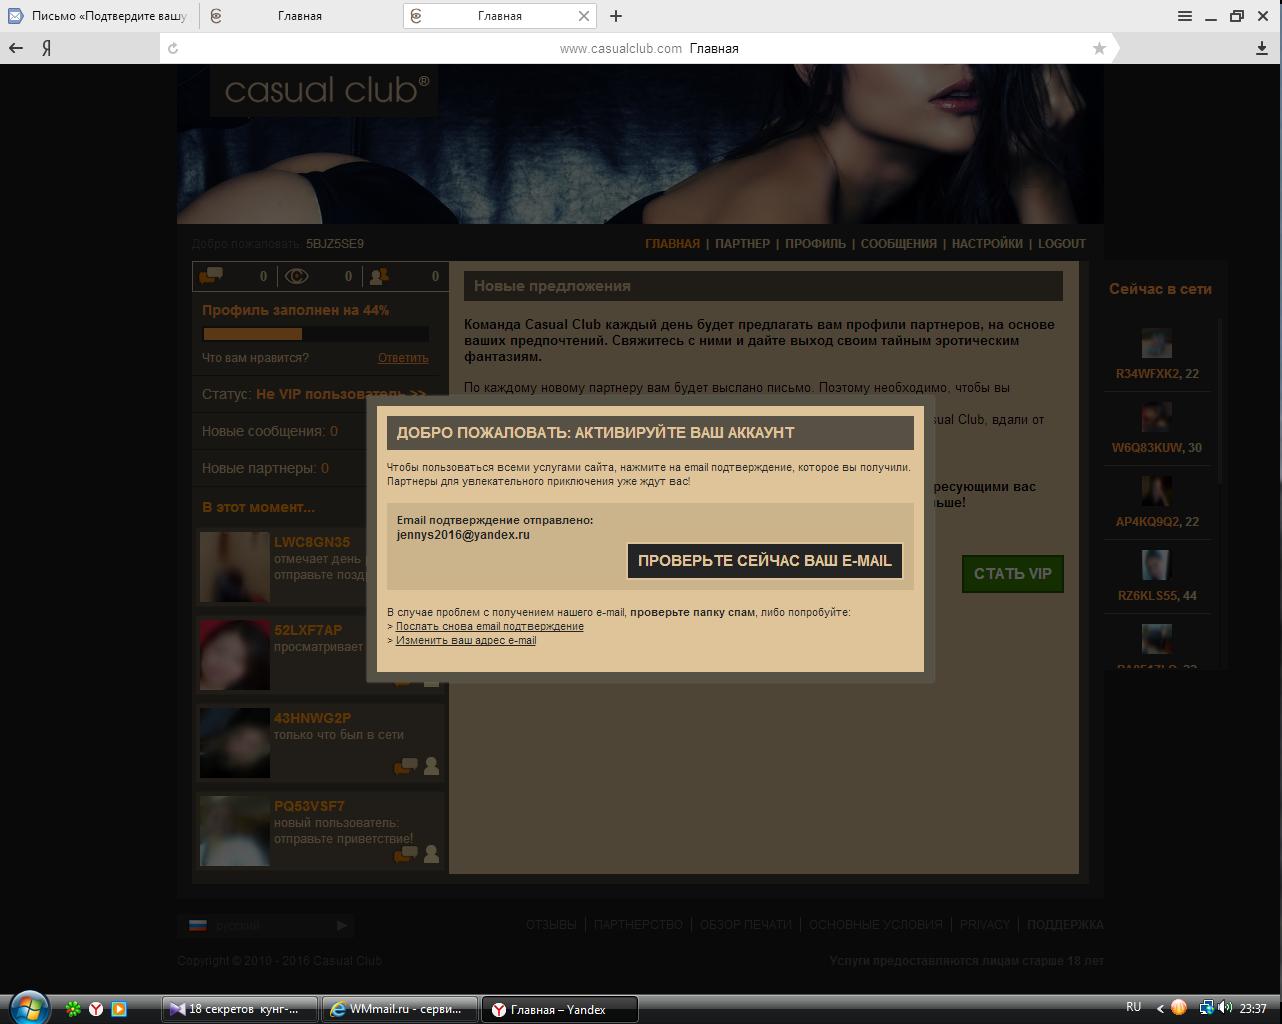Click the username LWC8GN35
Screen dimensions: 1282x1024
tap(312, 542)
